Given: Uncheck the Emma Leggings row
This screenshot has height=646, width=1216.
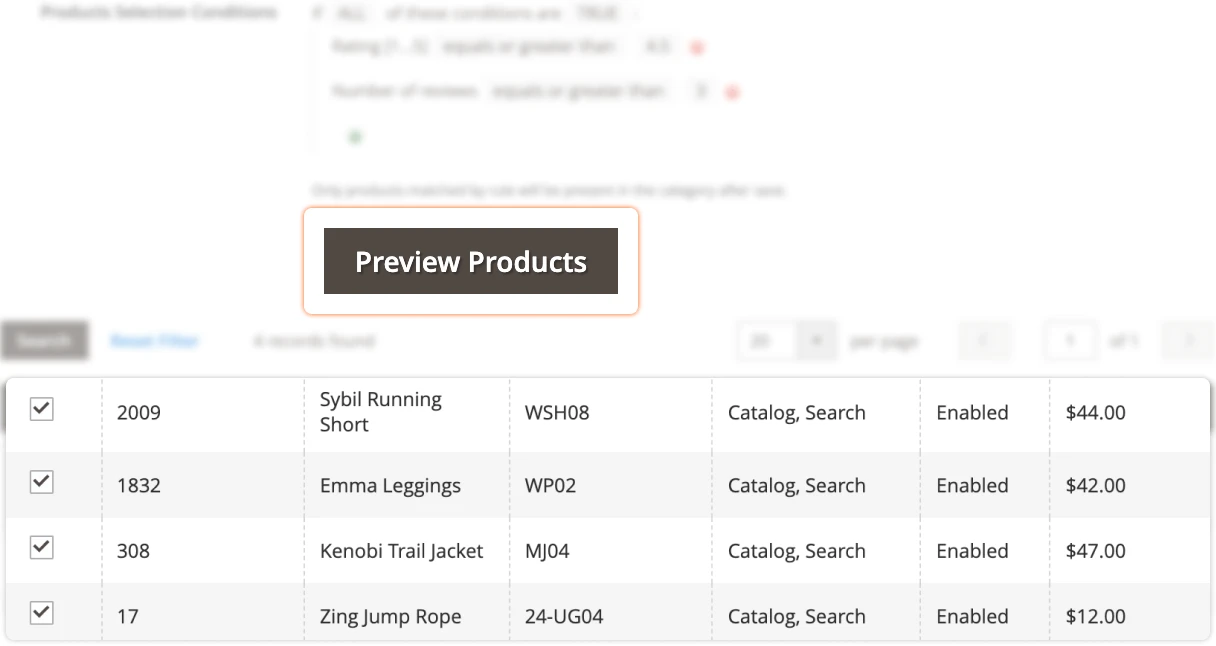Looking at the screenshot, I should click(41, 484).
